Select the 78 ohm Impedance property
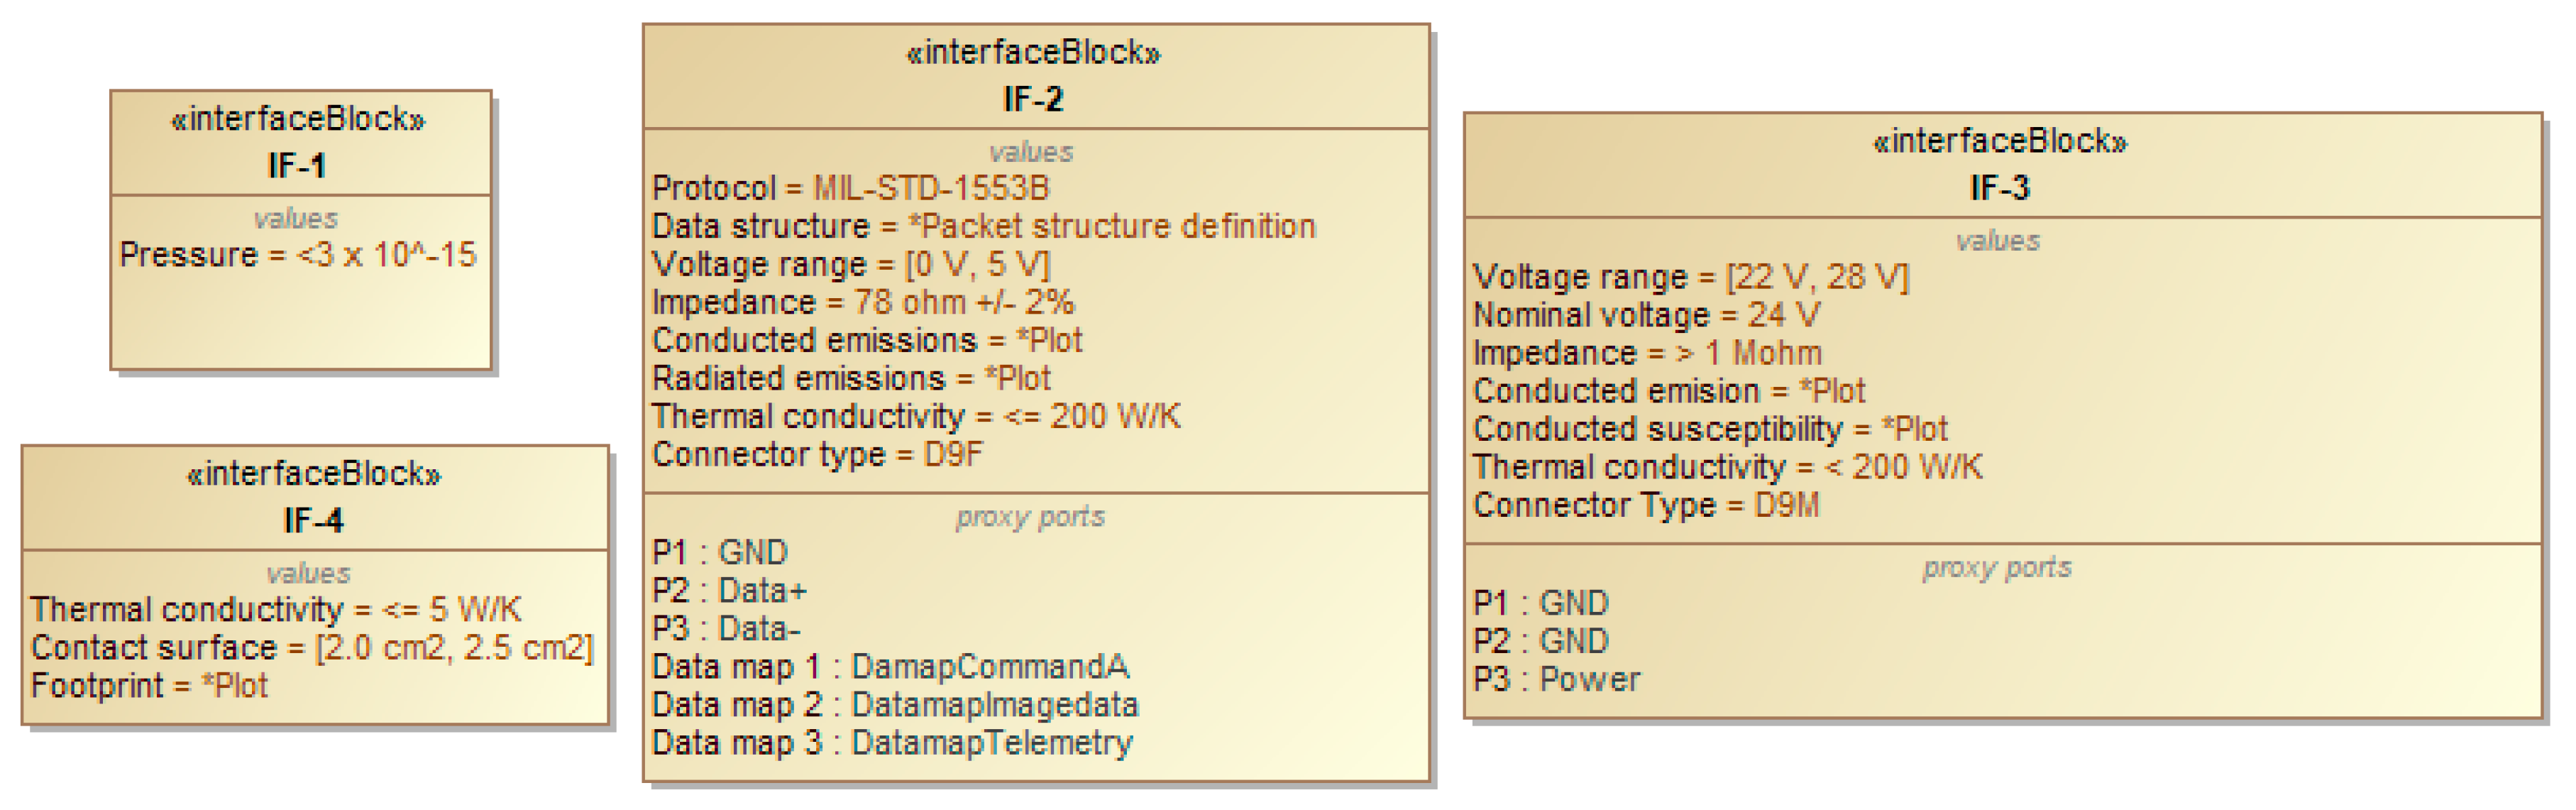Screen dimensions: 2576x810 click(x=863, y=302)
